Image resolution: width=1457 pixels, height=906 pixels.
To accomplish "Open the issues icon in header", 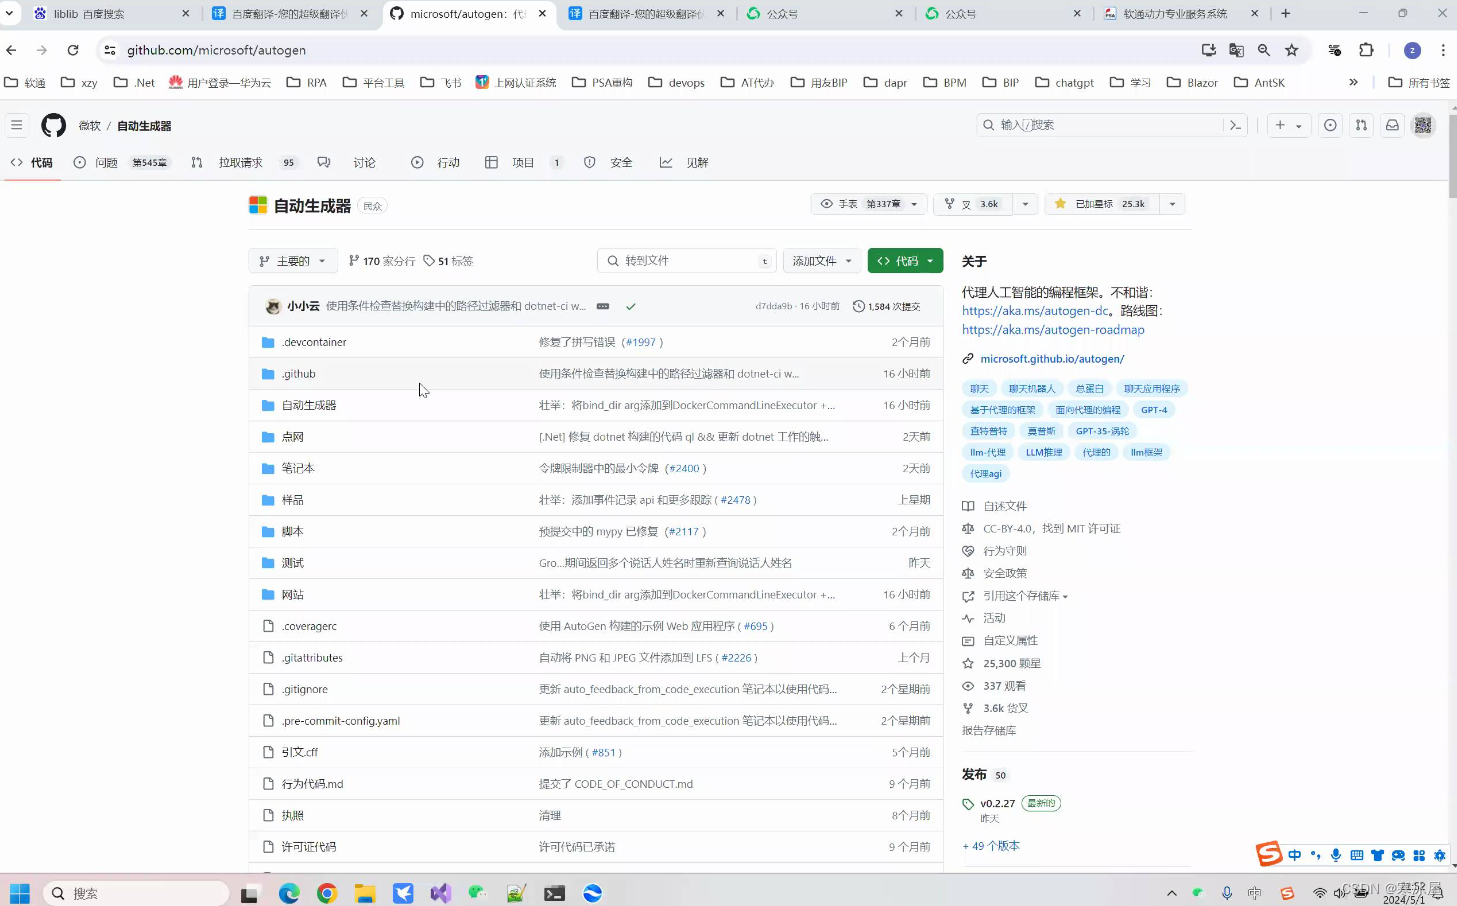I will point(1330,125).
